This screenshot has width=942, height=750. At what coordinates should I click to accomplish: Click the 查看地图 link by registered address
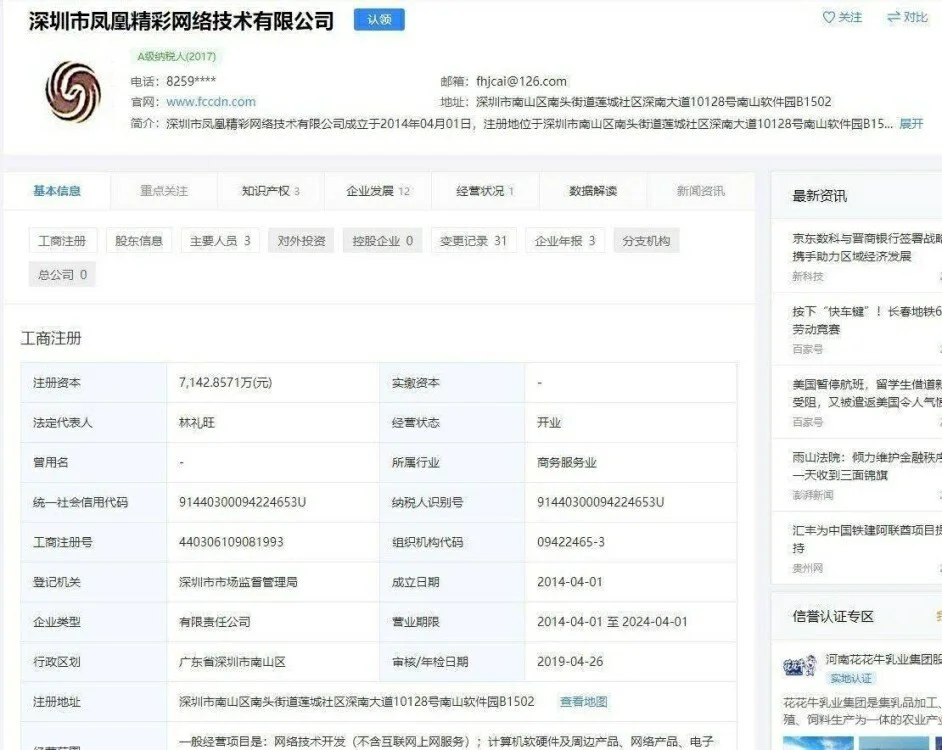click(583, 701)
